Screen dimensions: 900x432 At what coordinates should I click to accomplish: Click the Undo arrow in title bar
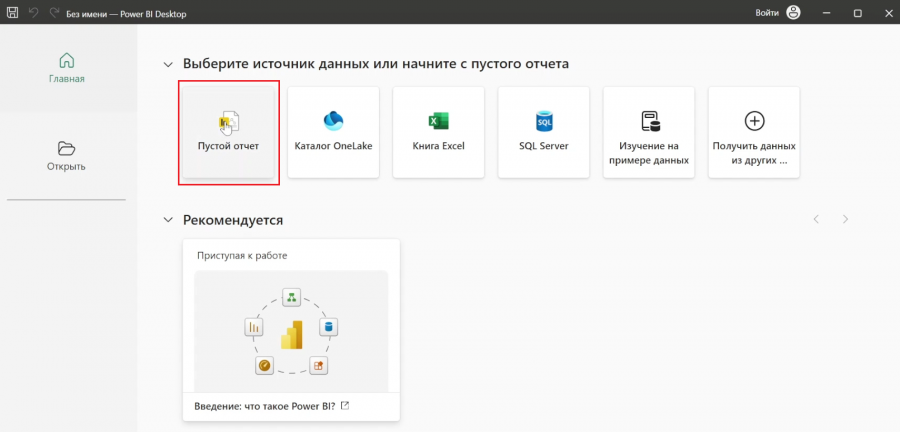(34, 13)
